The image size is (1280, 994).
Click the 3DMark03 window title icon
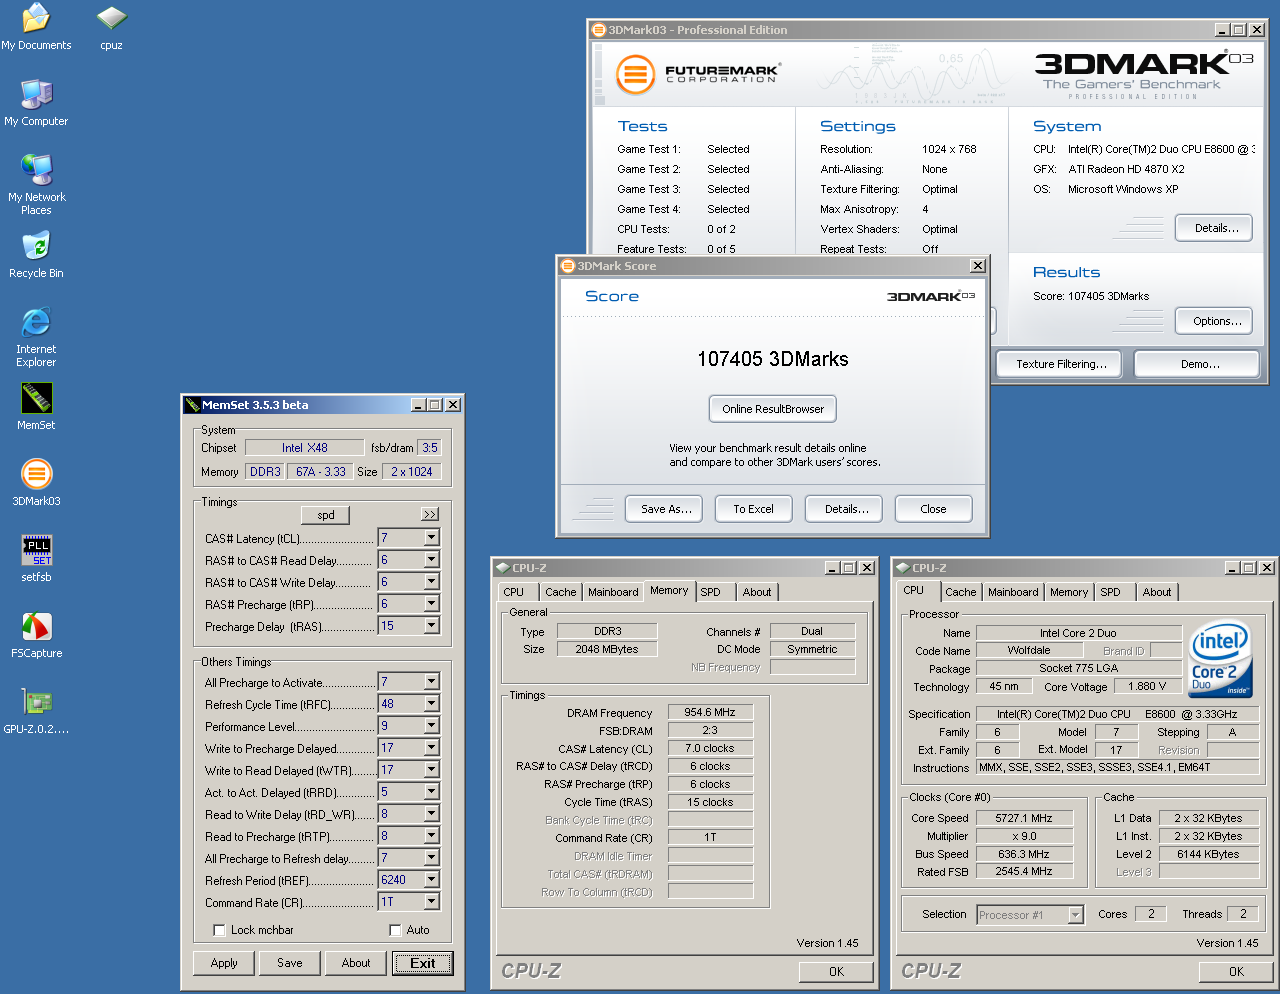pos(599,30)
